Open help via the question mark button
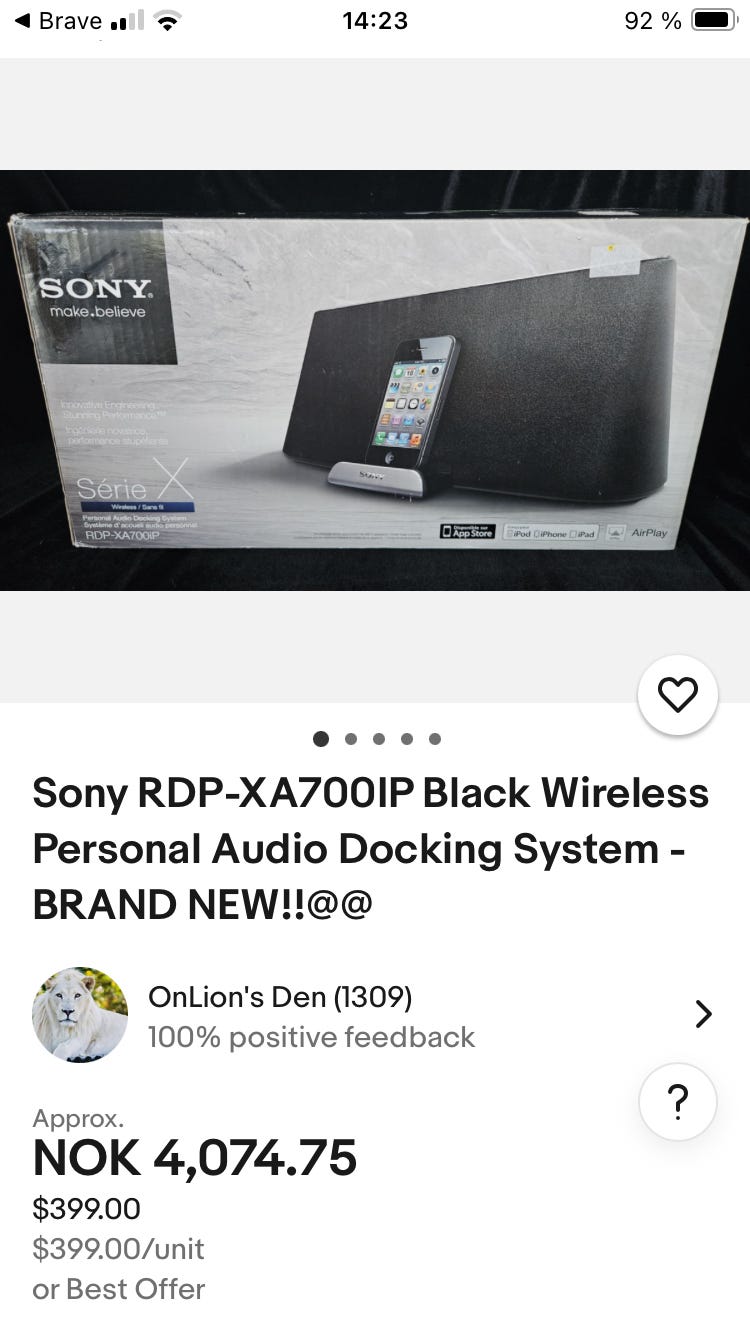Viewport: 750px width, 1334px height. coord(678,1103)
